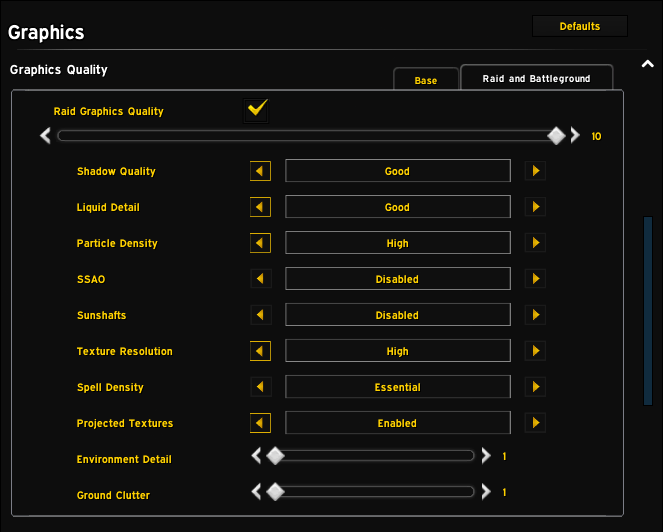Image resolution: width=663 pixels, height=532 pixels.
Task: Click the Environment Detail label
Action: pyautogui.click(x=124, y=459)
